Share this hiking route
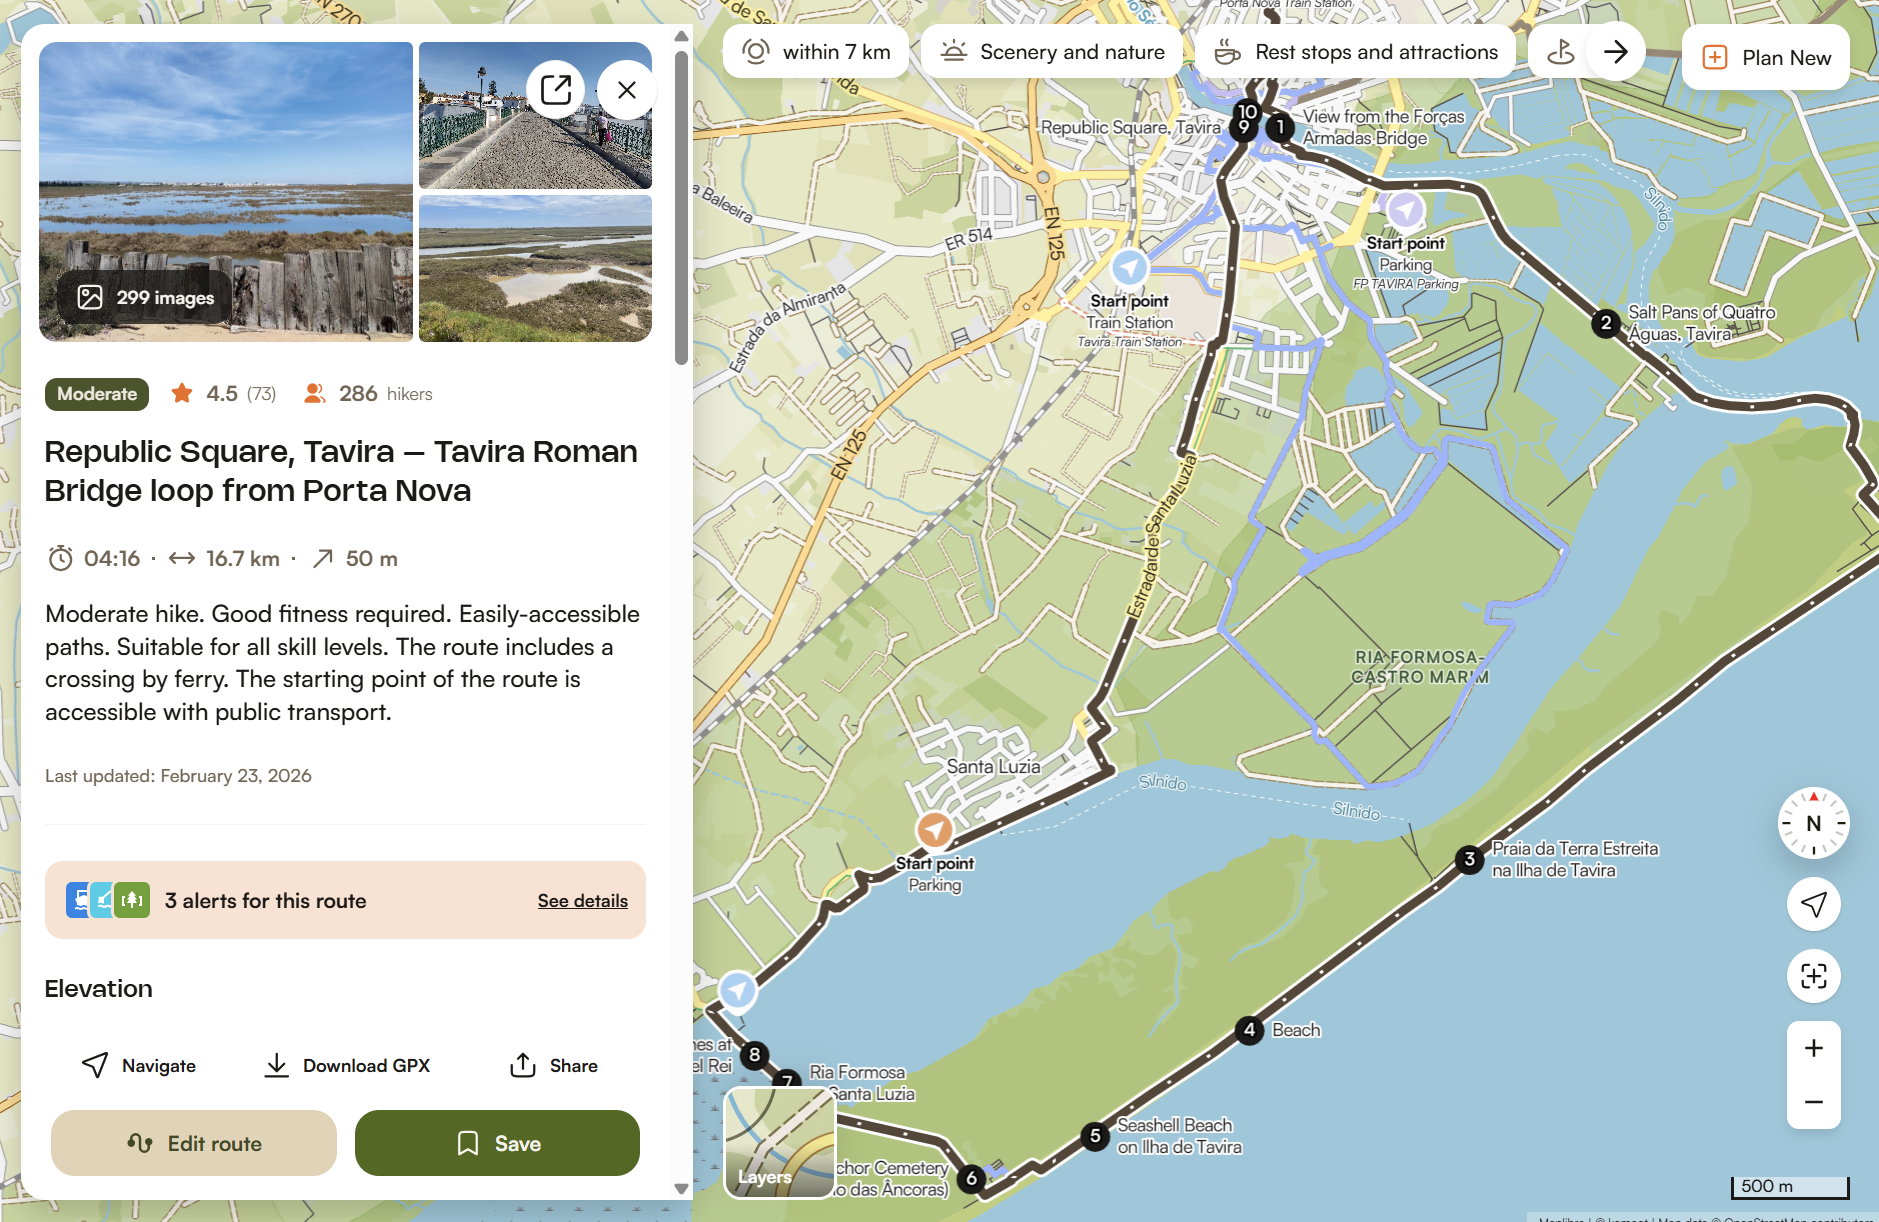 coord(554,1066)
